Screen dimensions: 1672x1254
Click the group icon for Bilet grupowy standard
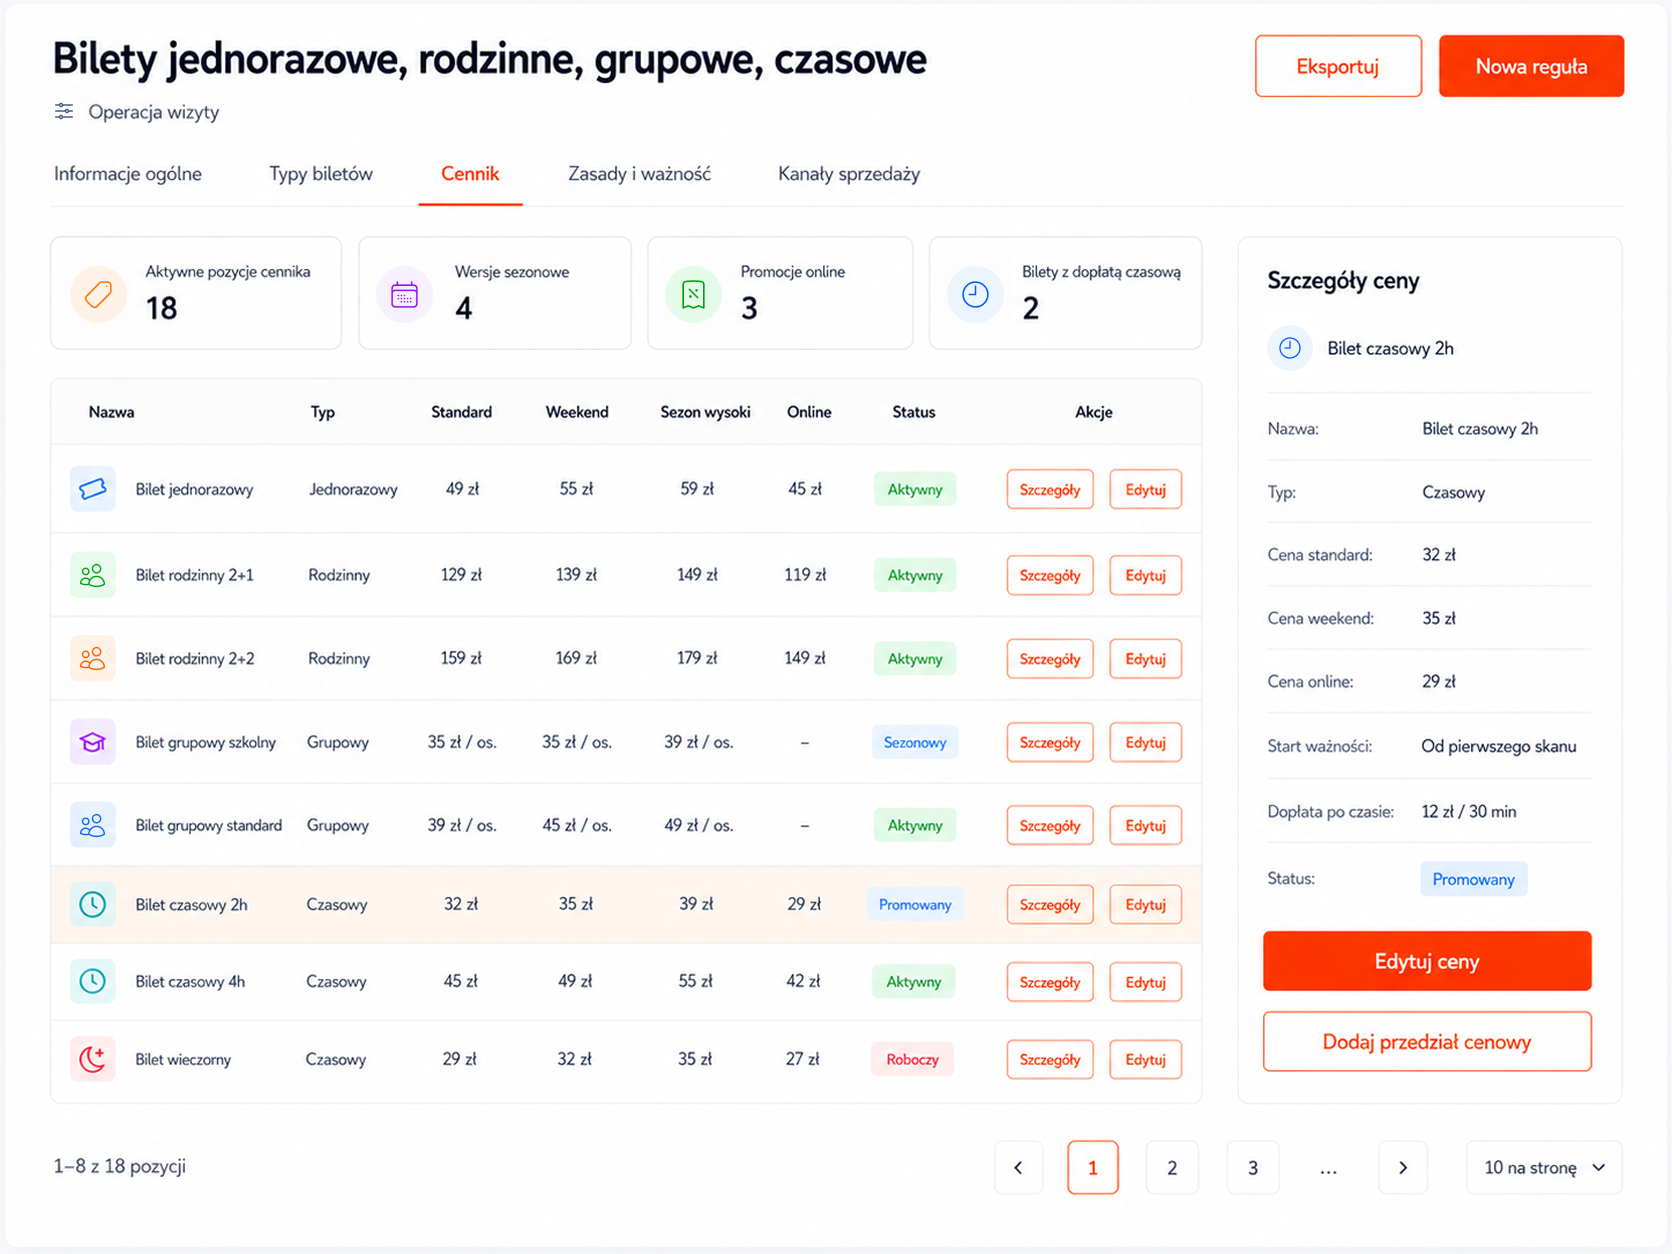(92, 825)
